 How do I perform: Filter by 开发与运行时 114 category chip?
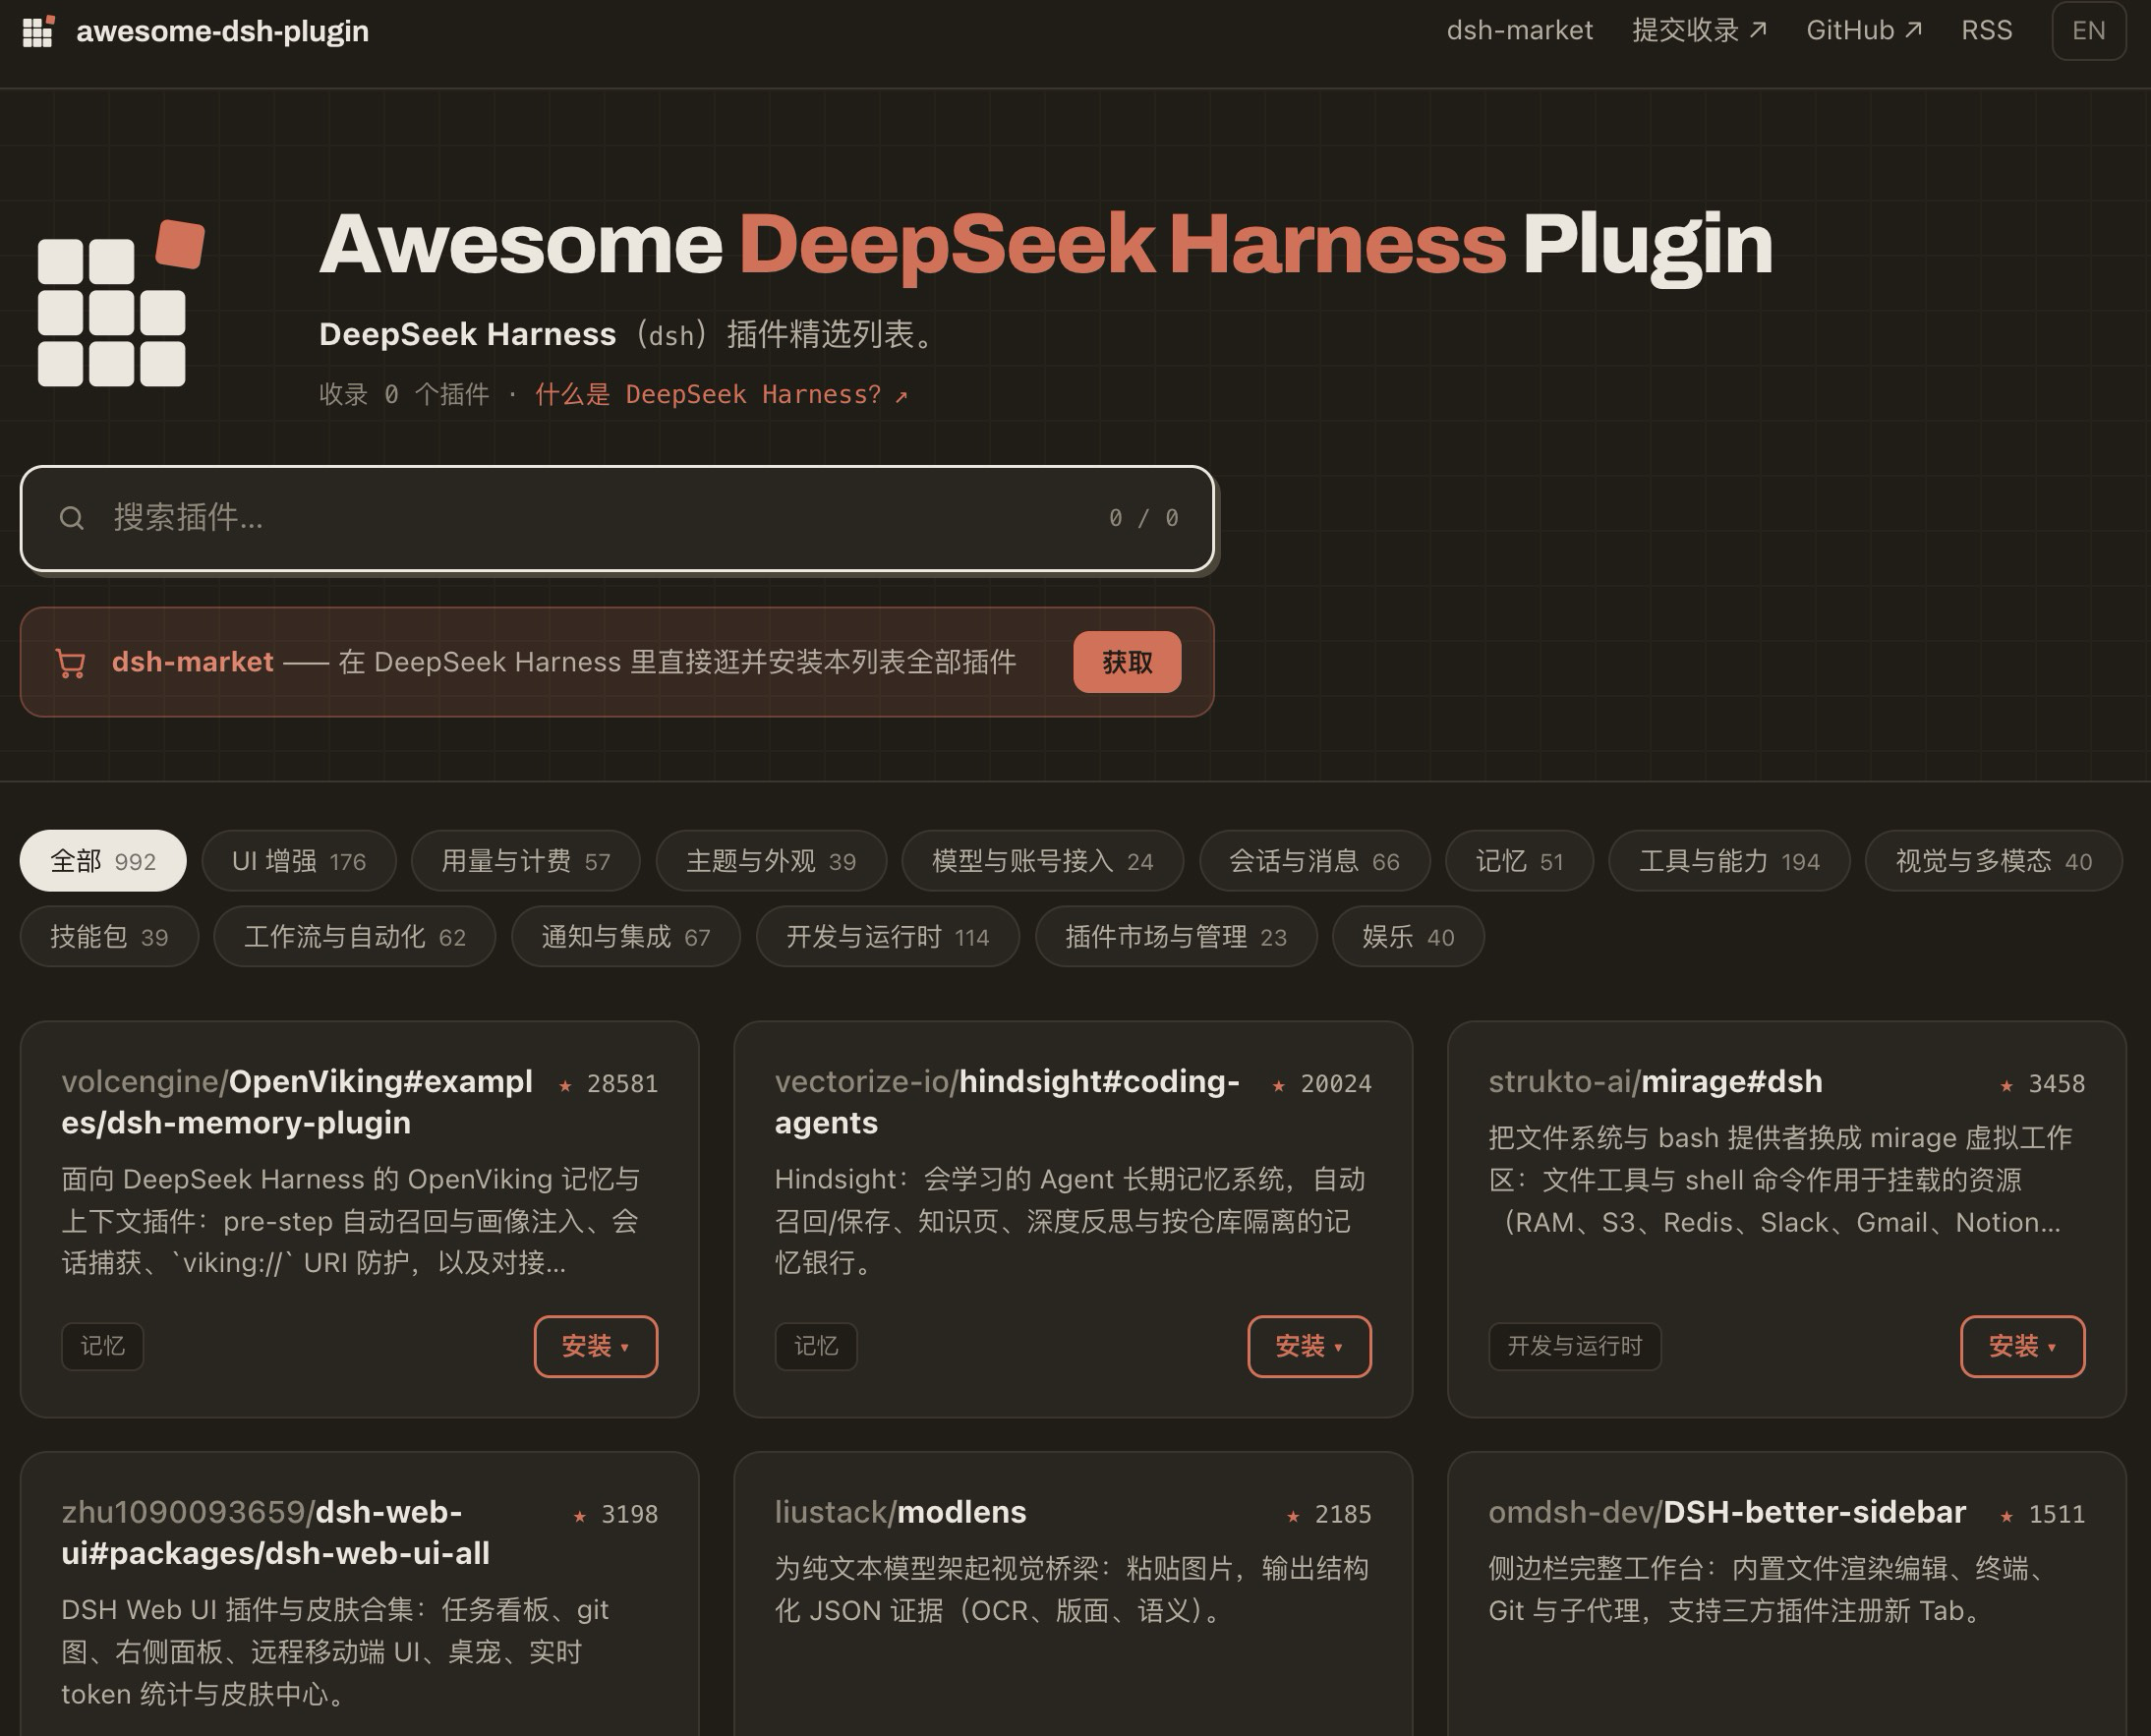[888, 937]
